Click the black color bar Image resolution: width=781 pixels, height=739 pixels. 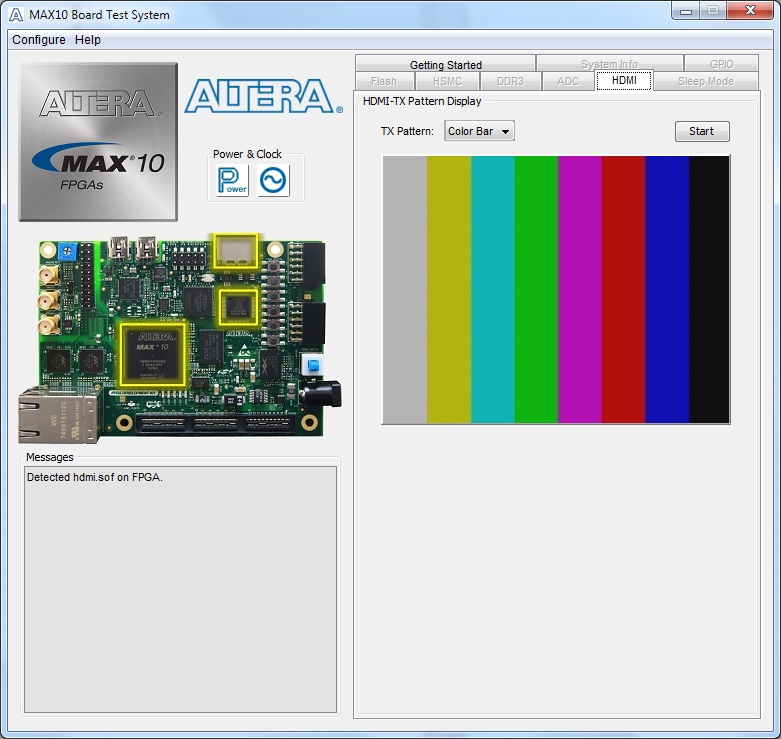(x=709, y=289)
